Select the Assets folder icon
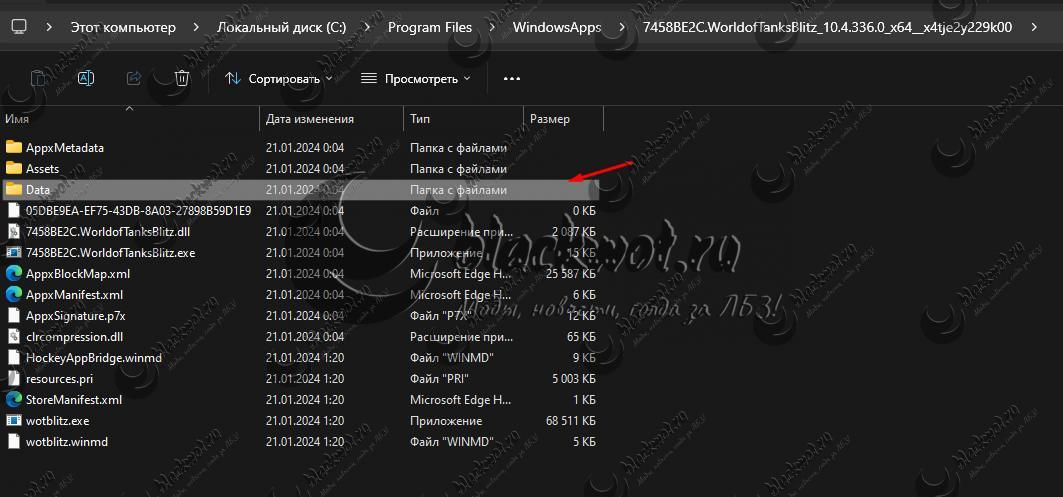1063x497 pixels. [x=14, y=168]
